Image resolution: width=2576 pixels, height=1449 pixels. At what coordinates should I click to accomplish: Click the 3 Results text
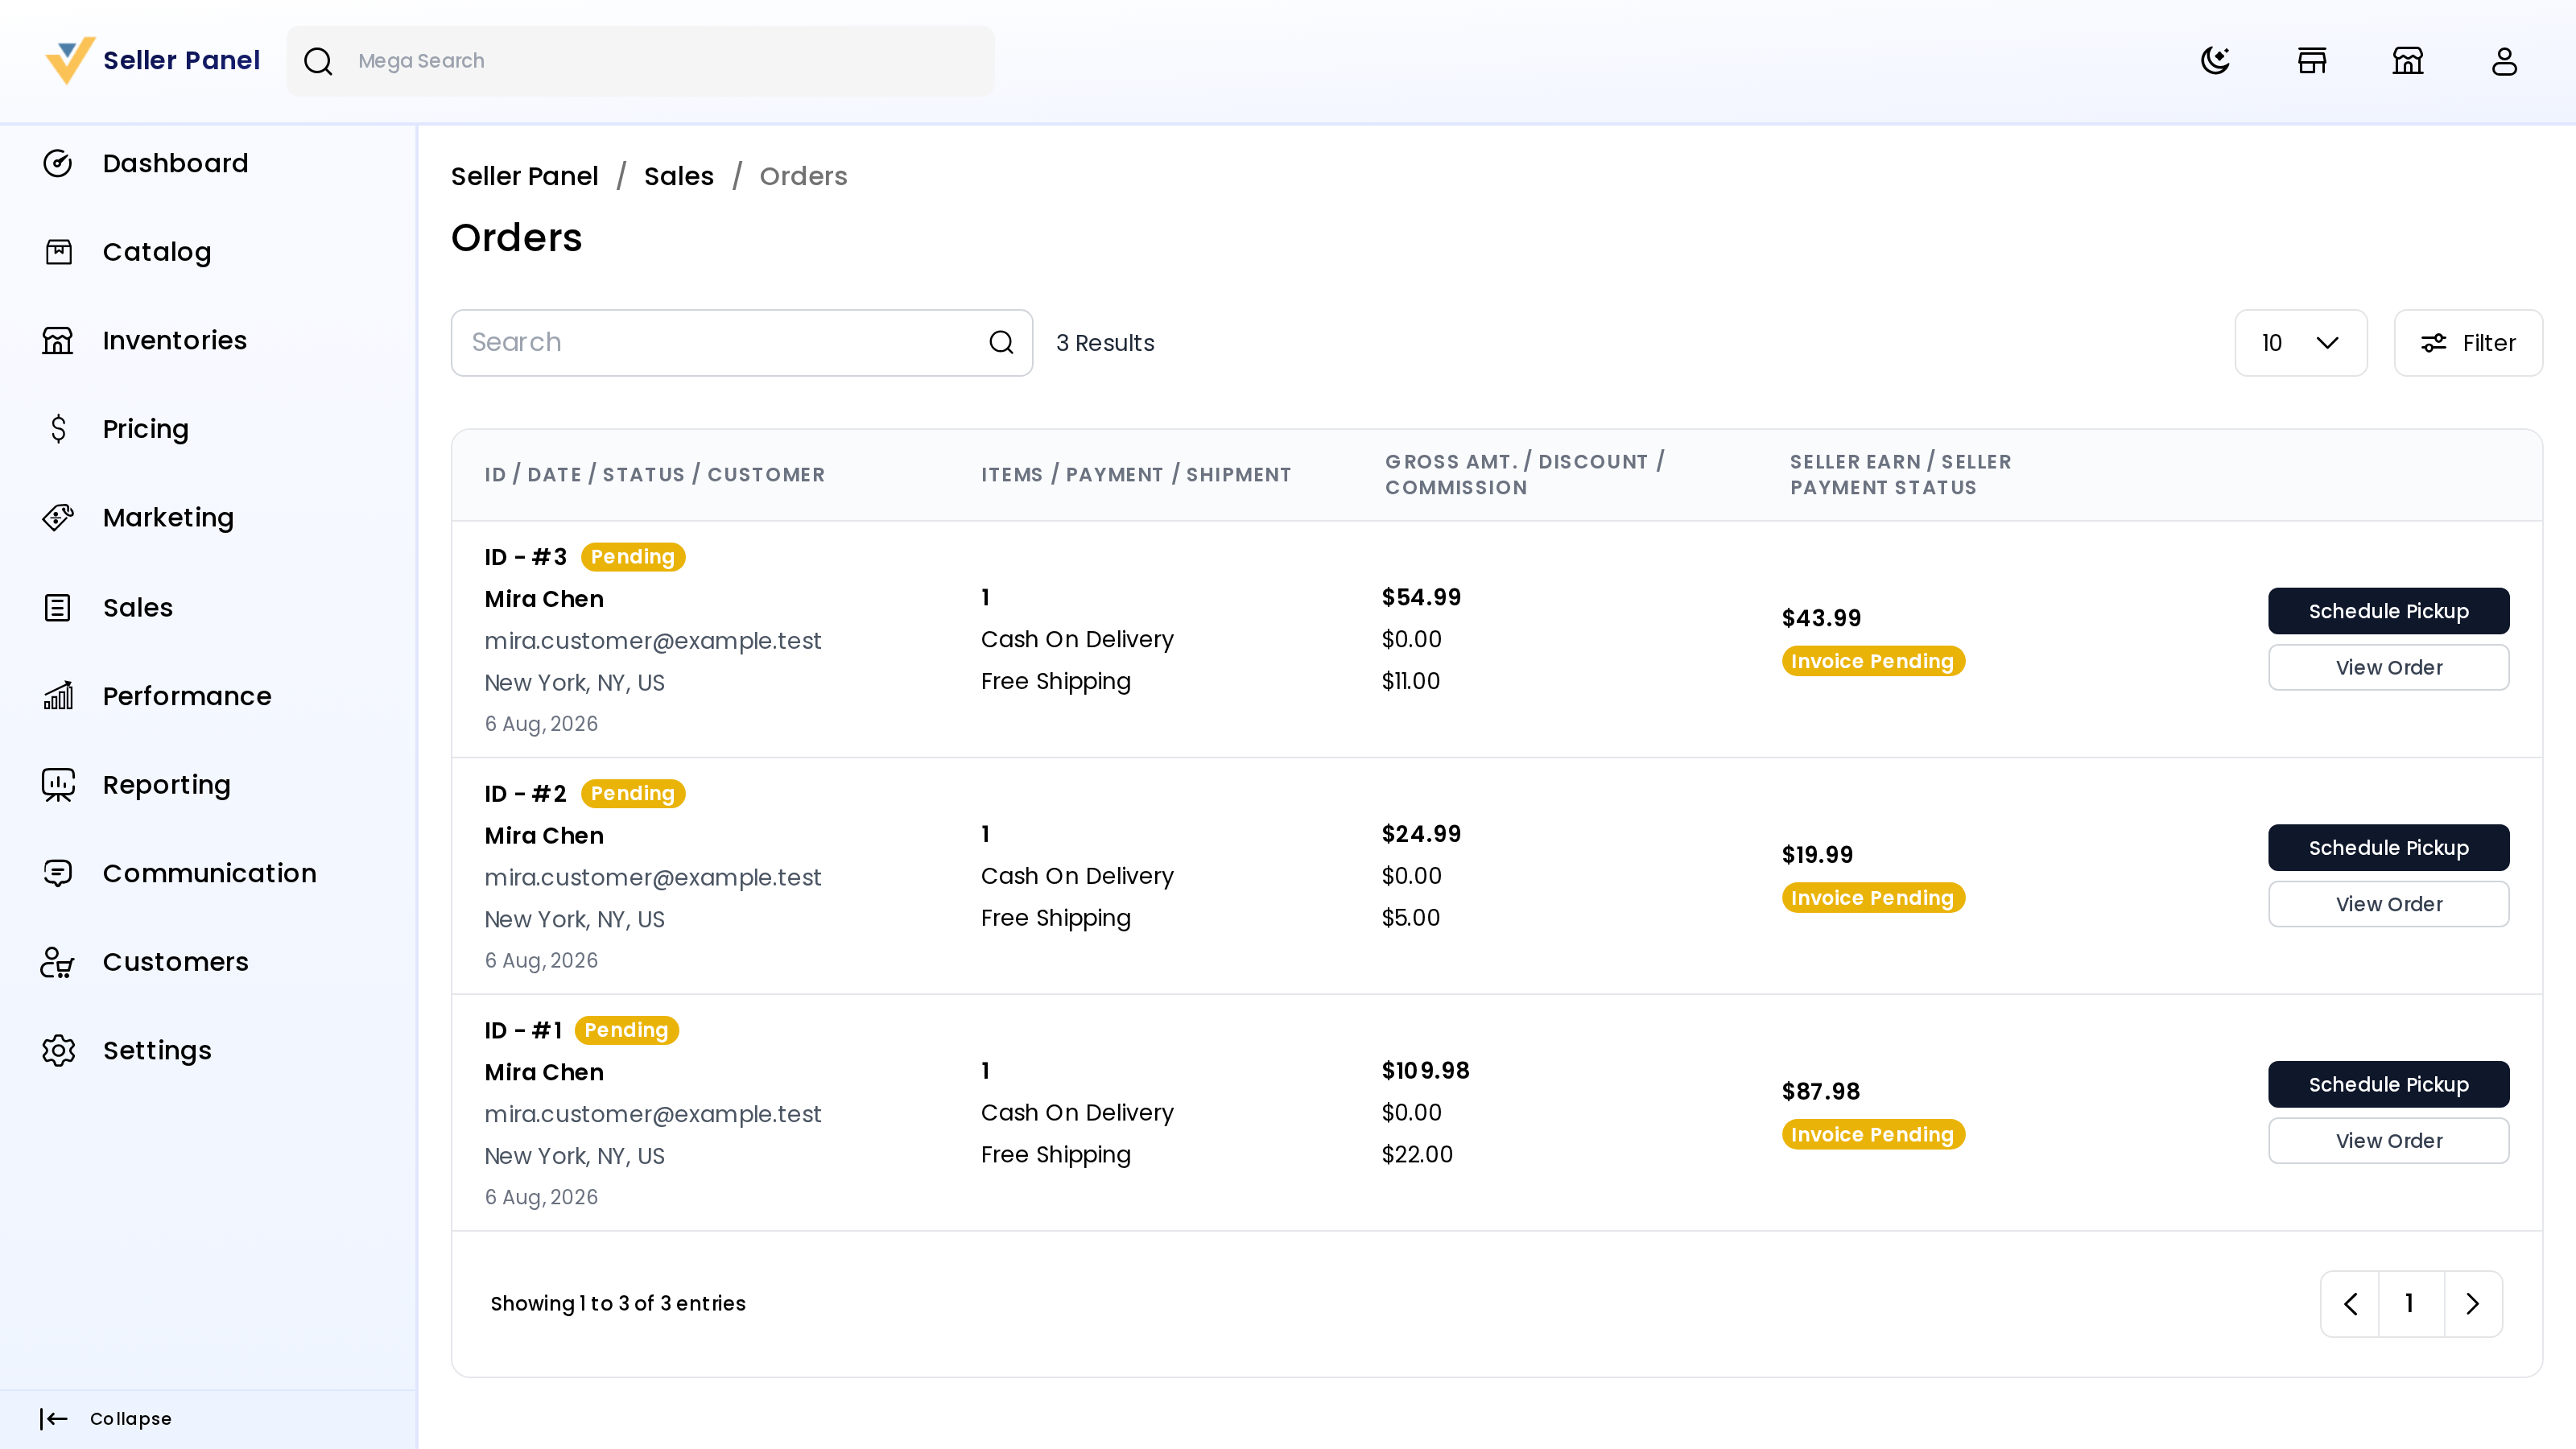1105,343
